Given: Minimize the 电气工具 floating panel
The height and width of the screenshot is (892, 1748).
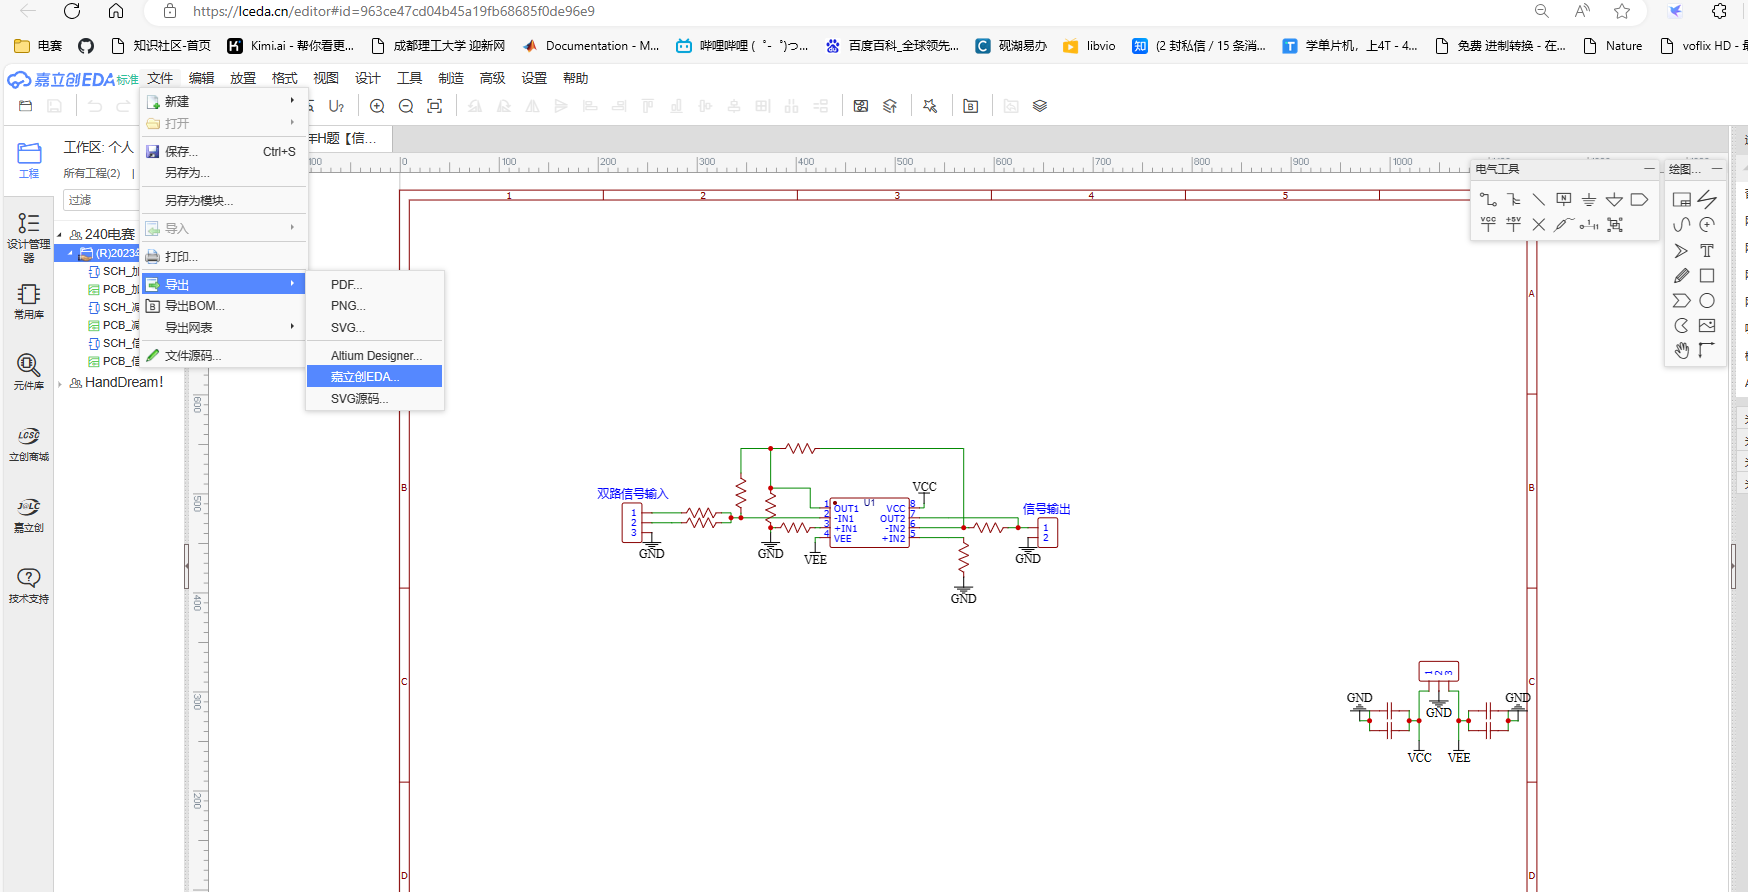Looking at the screenshot, I should coord(1649,169).
